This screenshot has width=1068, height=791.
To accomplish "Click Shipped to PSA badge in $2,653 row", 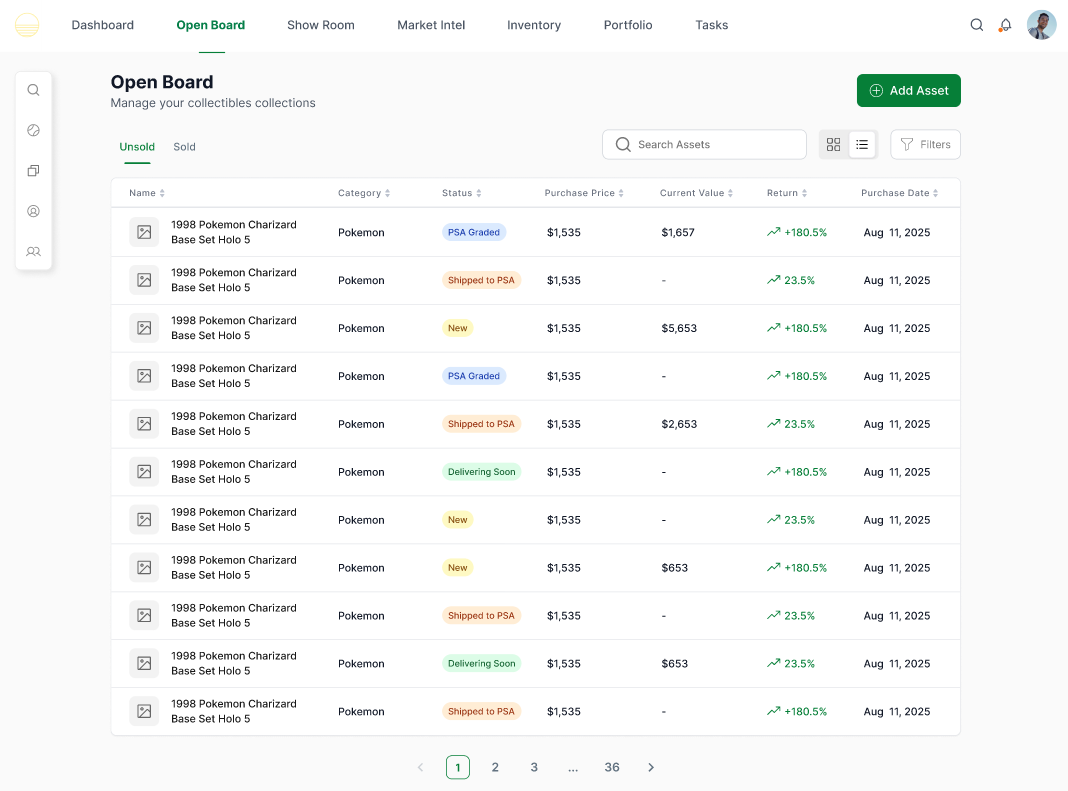I will click(x=482, y=424).
